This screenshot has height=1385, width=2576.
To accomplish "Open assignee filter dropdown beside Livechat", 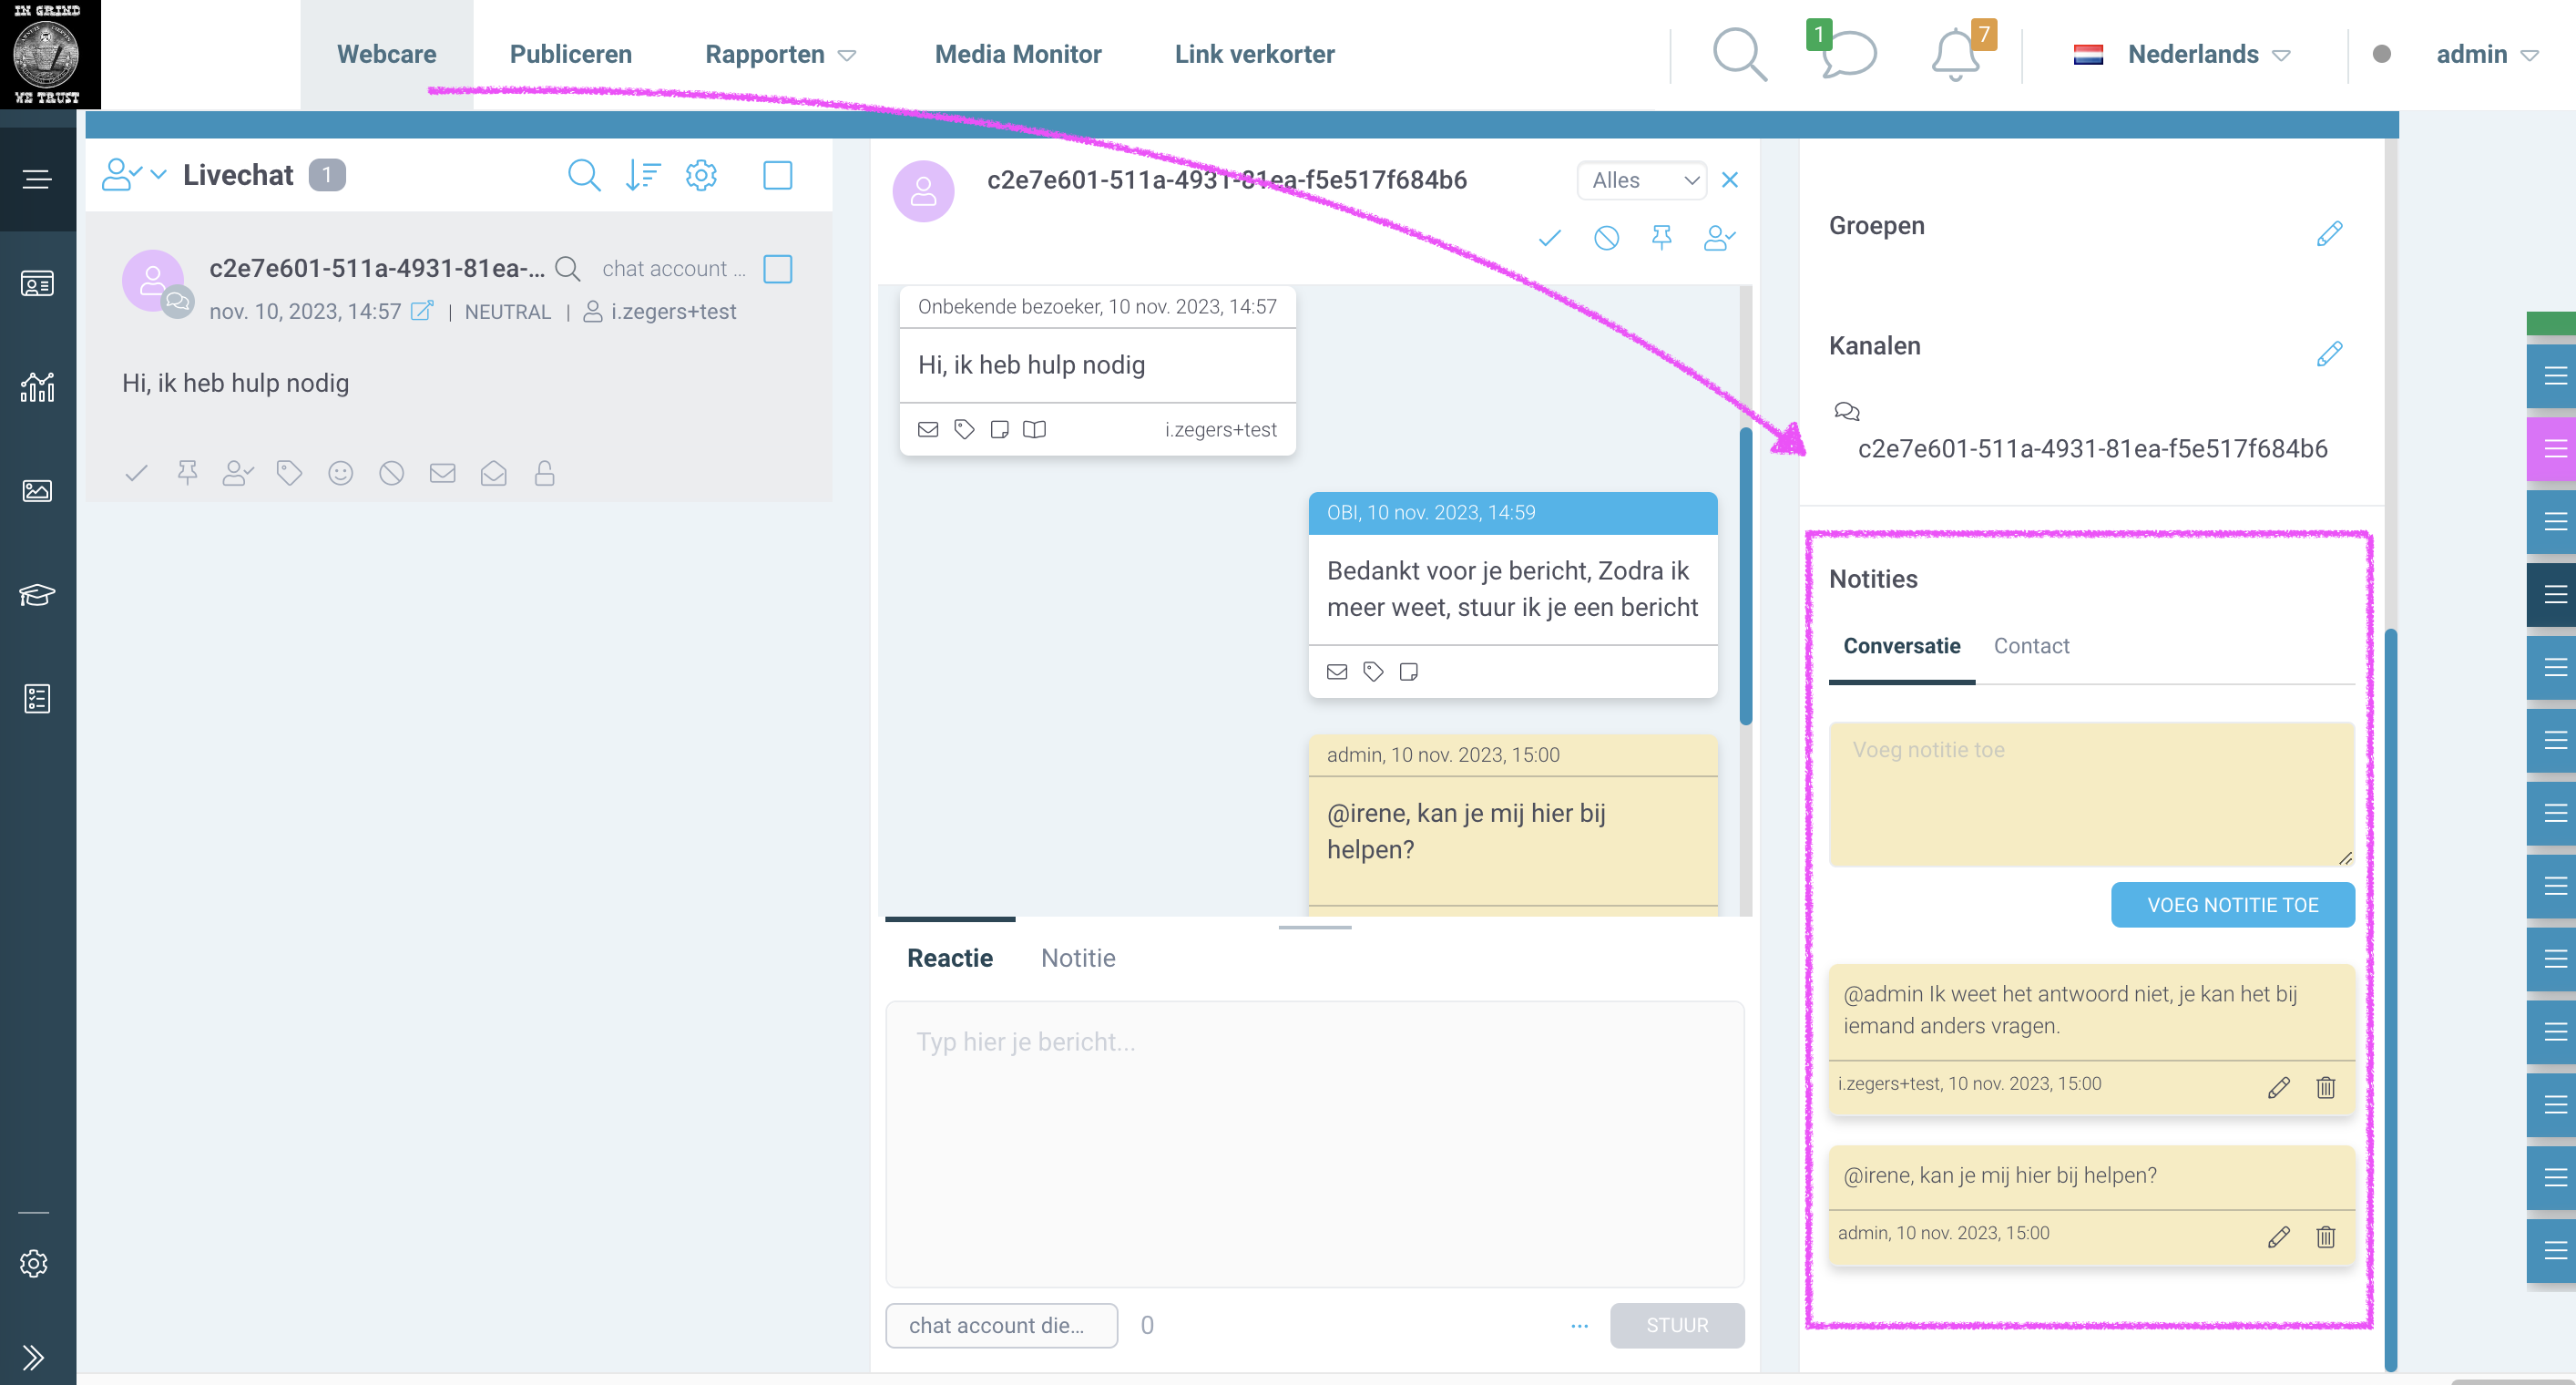I will coord(133,175).
